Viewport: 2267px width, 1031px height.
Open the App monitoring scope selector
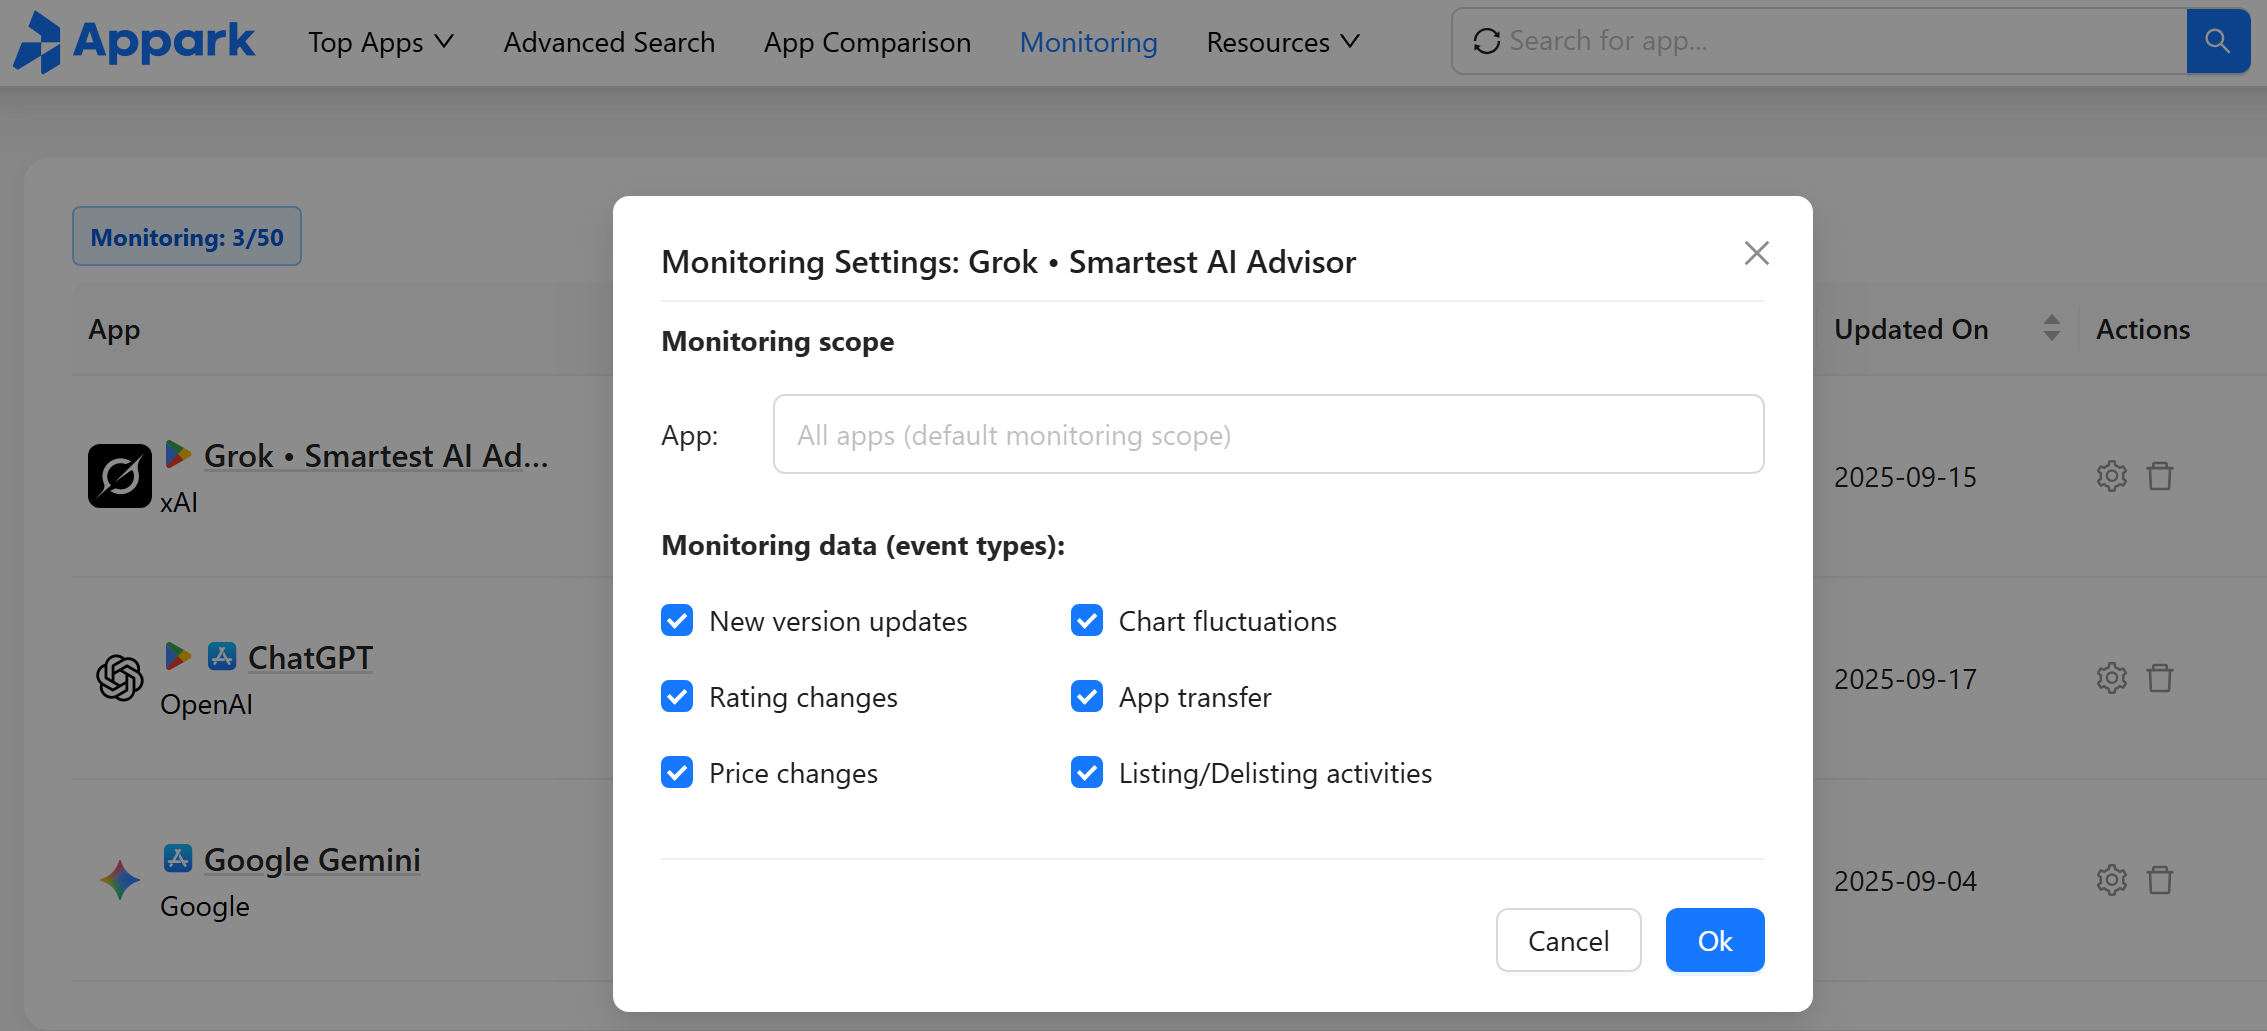(x=1267, y=434)
